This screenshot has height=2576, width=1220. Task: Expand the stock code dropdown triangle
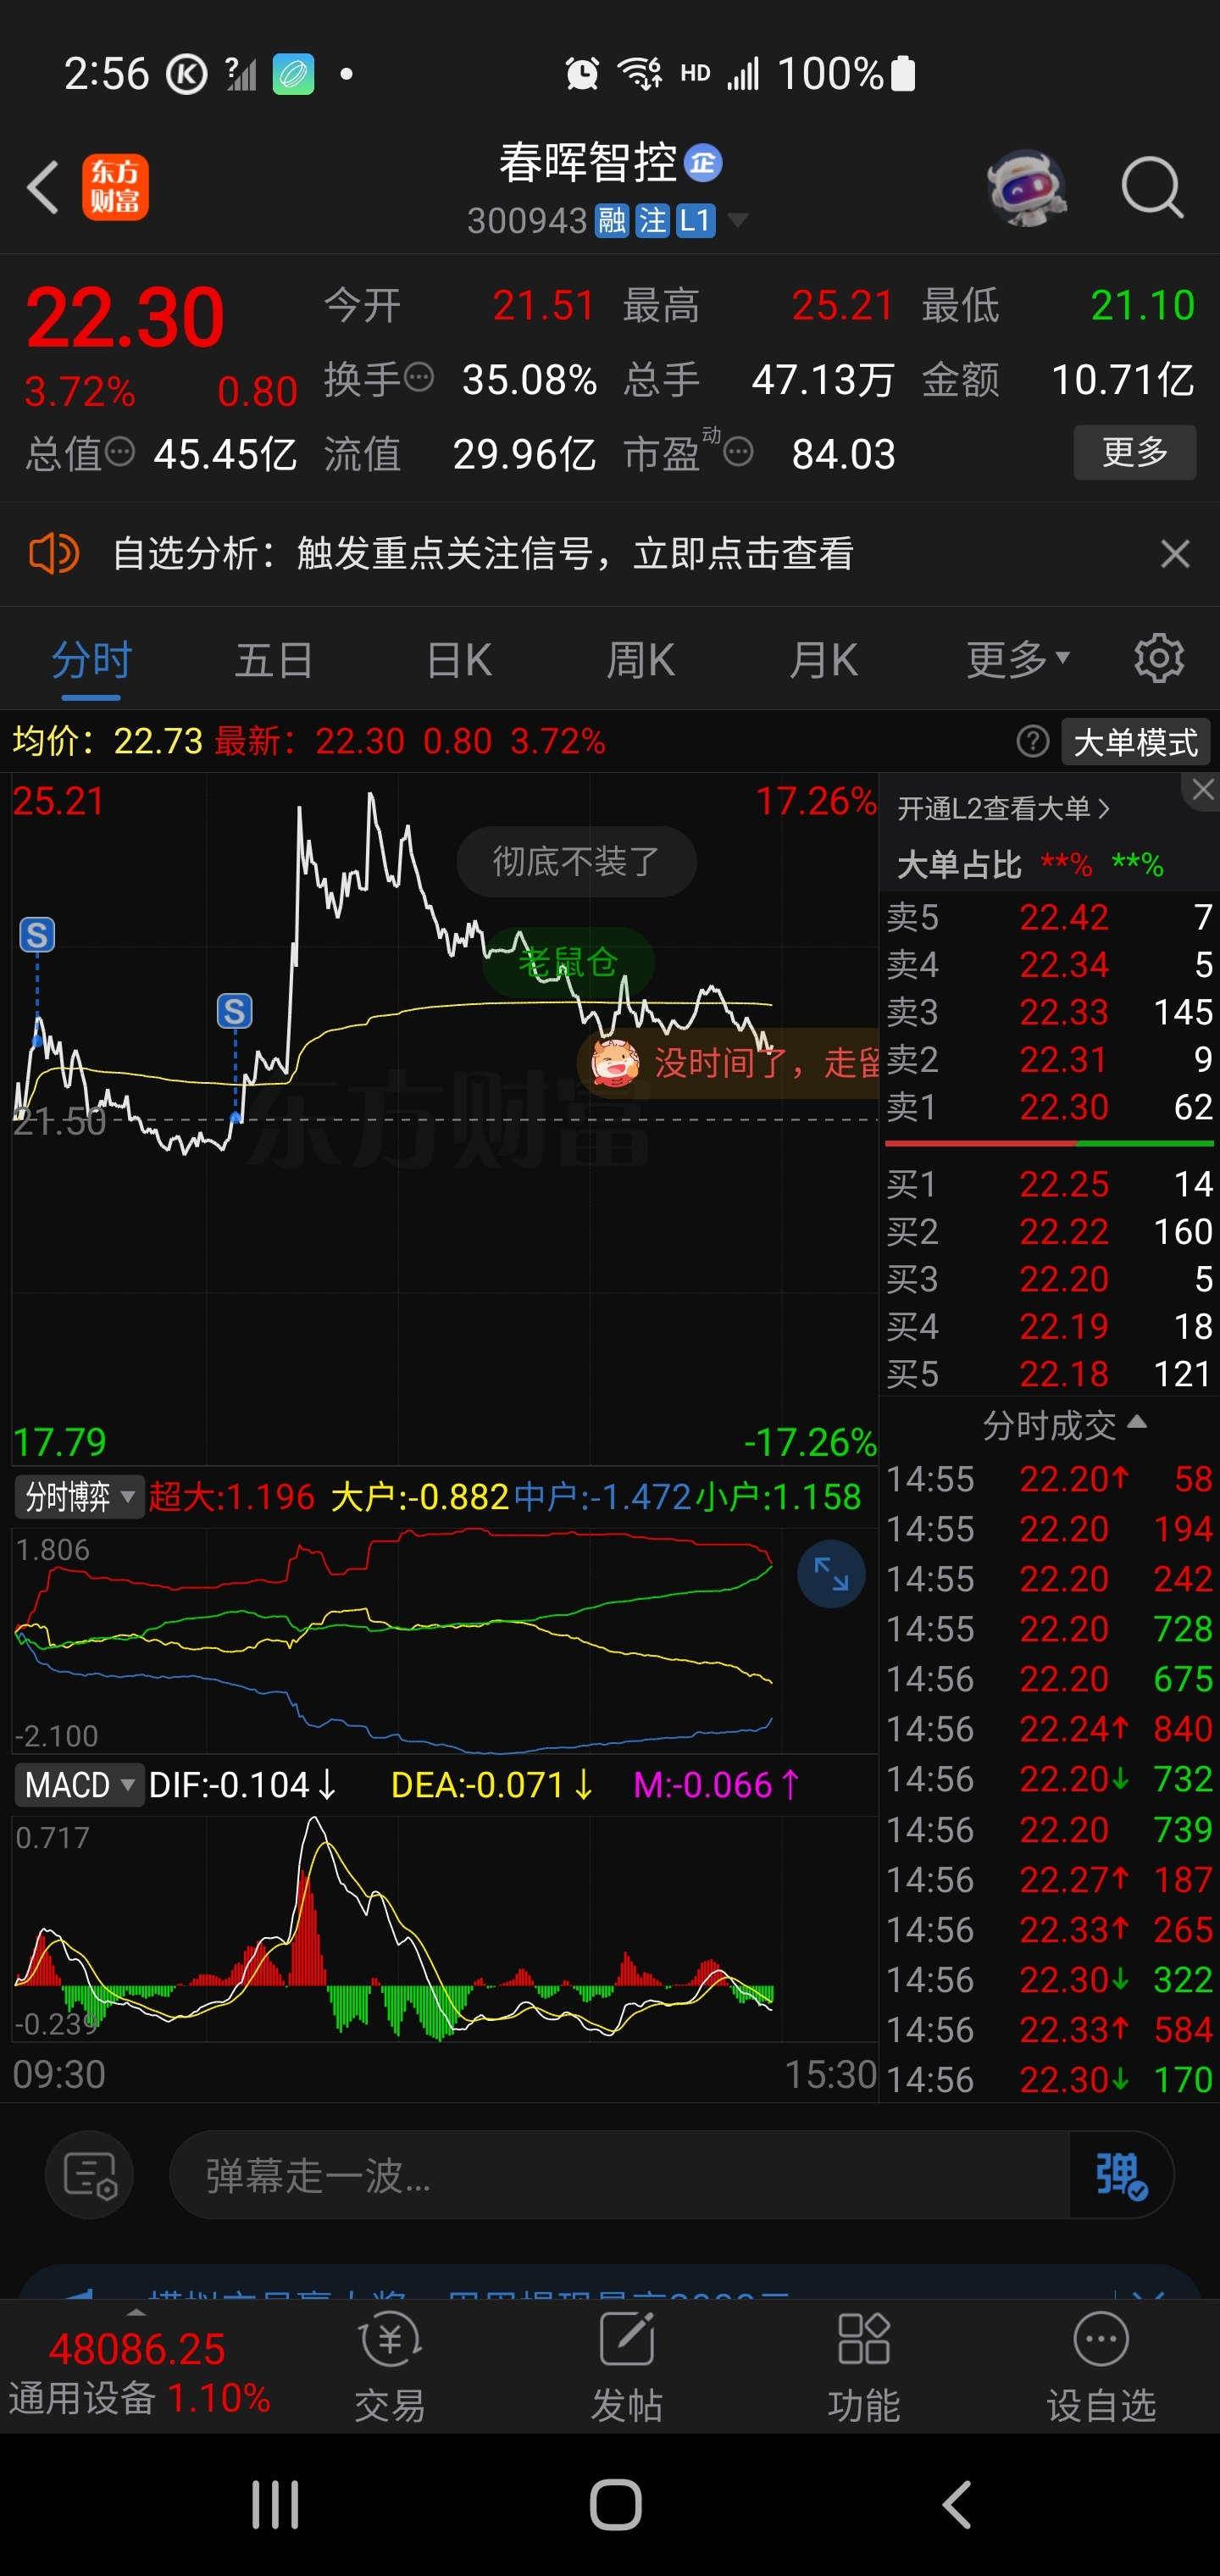[738, 220]
